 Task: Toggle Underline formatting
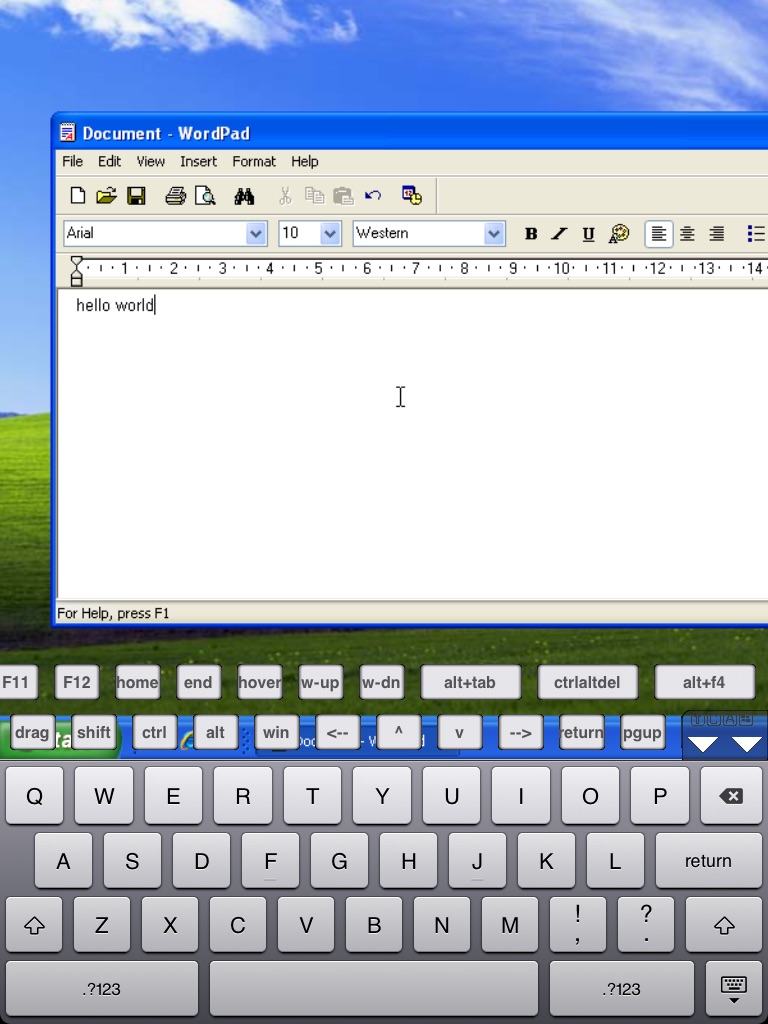pyautogui.click(x=588, y=234)
